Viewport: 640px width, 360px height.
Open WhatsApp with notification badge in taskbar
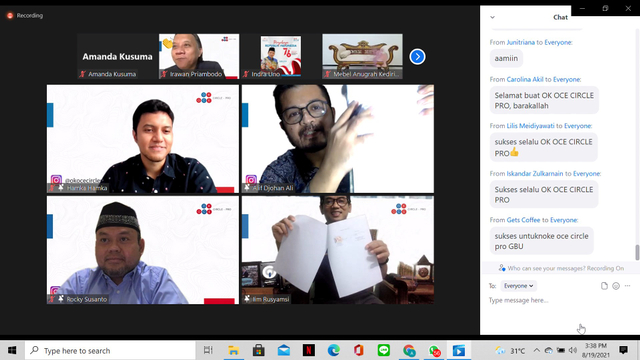click(434, 351)
